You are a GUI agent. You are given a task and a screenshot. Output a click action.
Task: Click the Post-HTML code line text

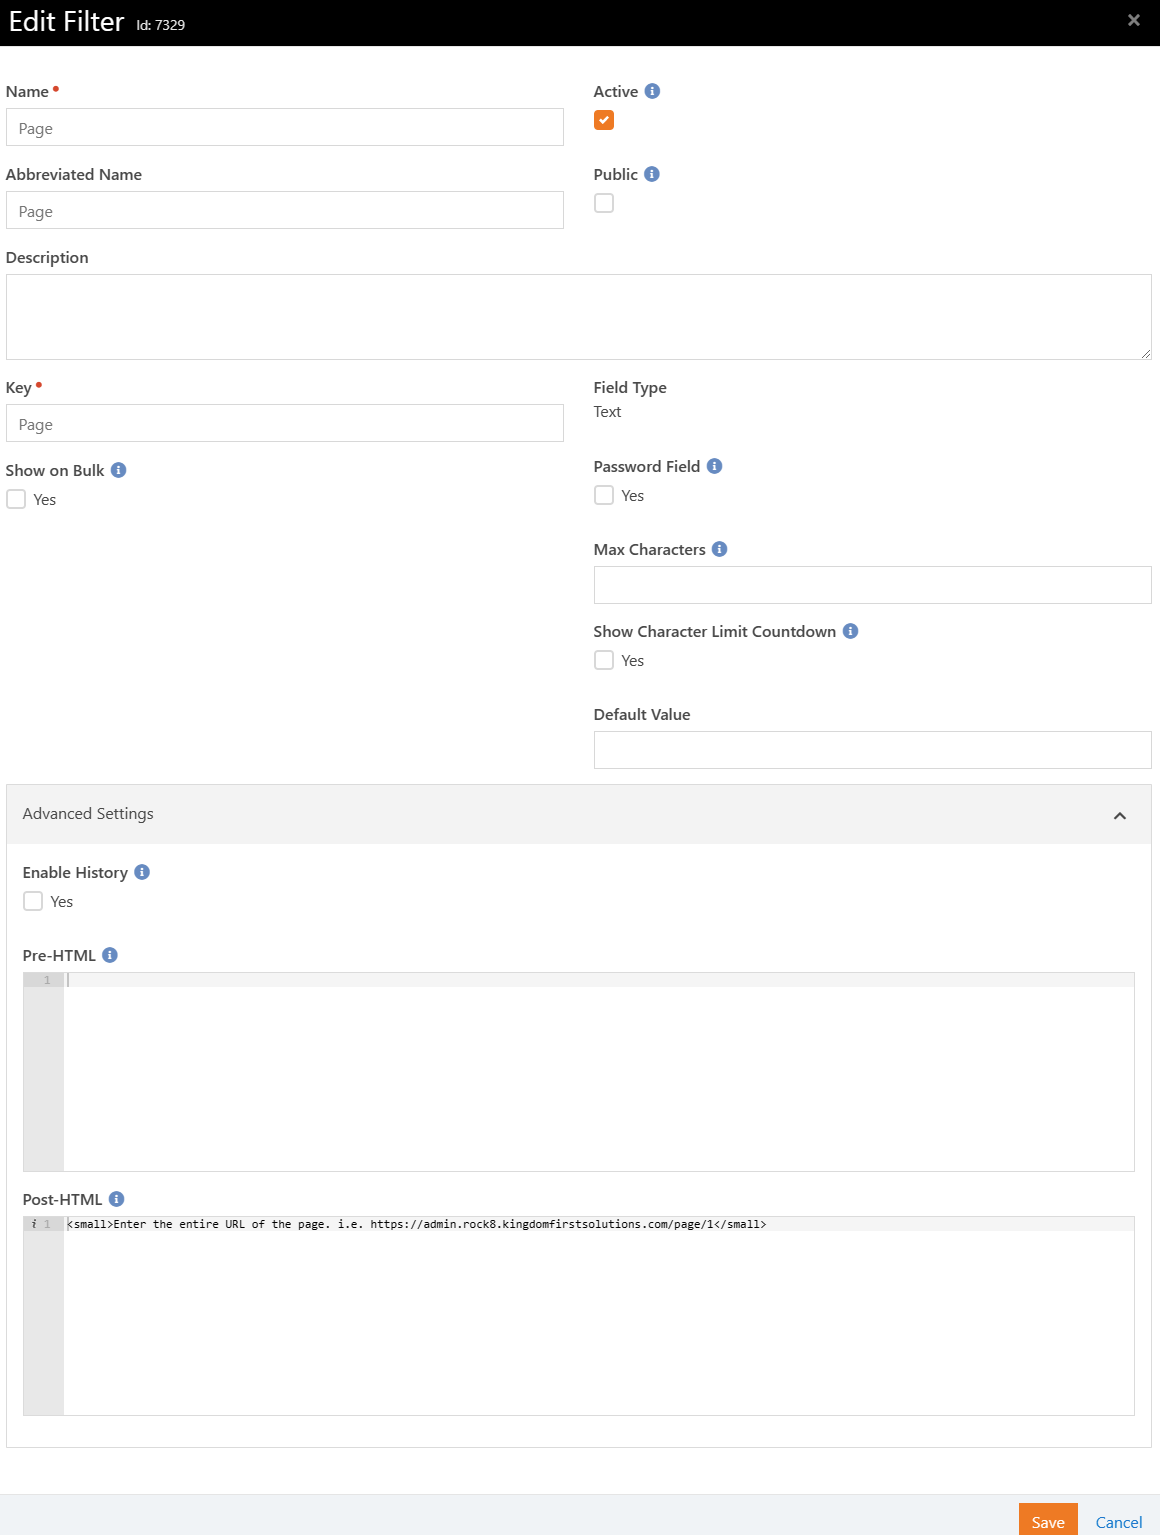coord(417,1224)
